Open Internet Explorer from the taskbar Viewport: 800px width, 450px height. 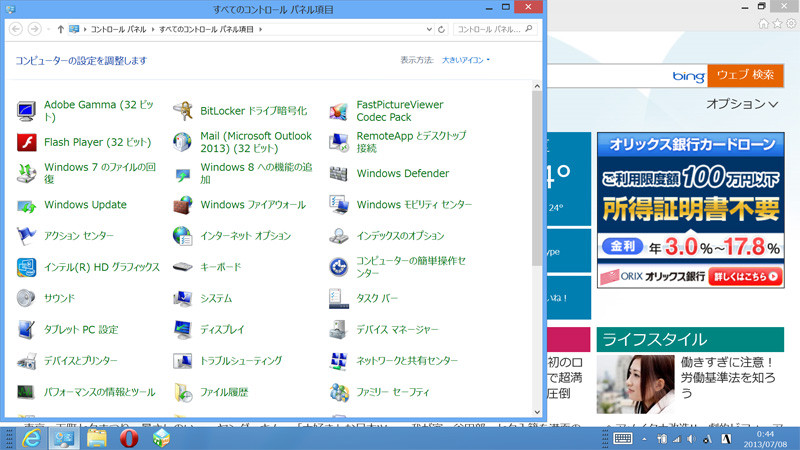32,438
